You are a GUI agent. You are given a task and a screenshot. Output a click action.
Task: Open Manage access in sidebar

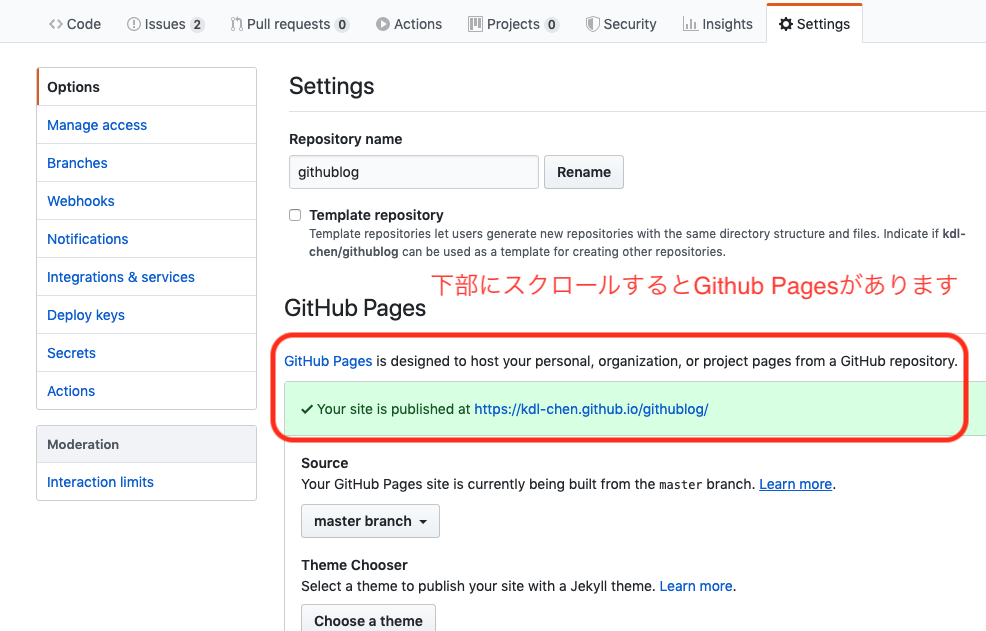[x=147, y=125]
